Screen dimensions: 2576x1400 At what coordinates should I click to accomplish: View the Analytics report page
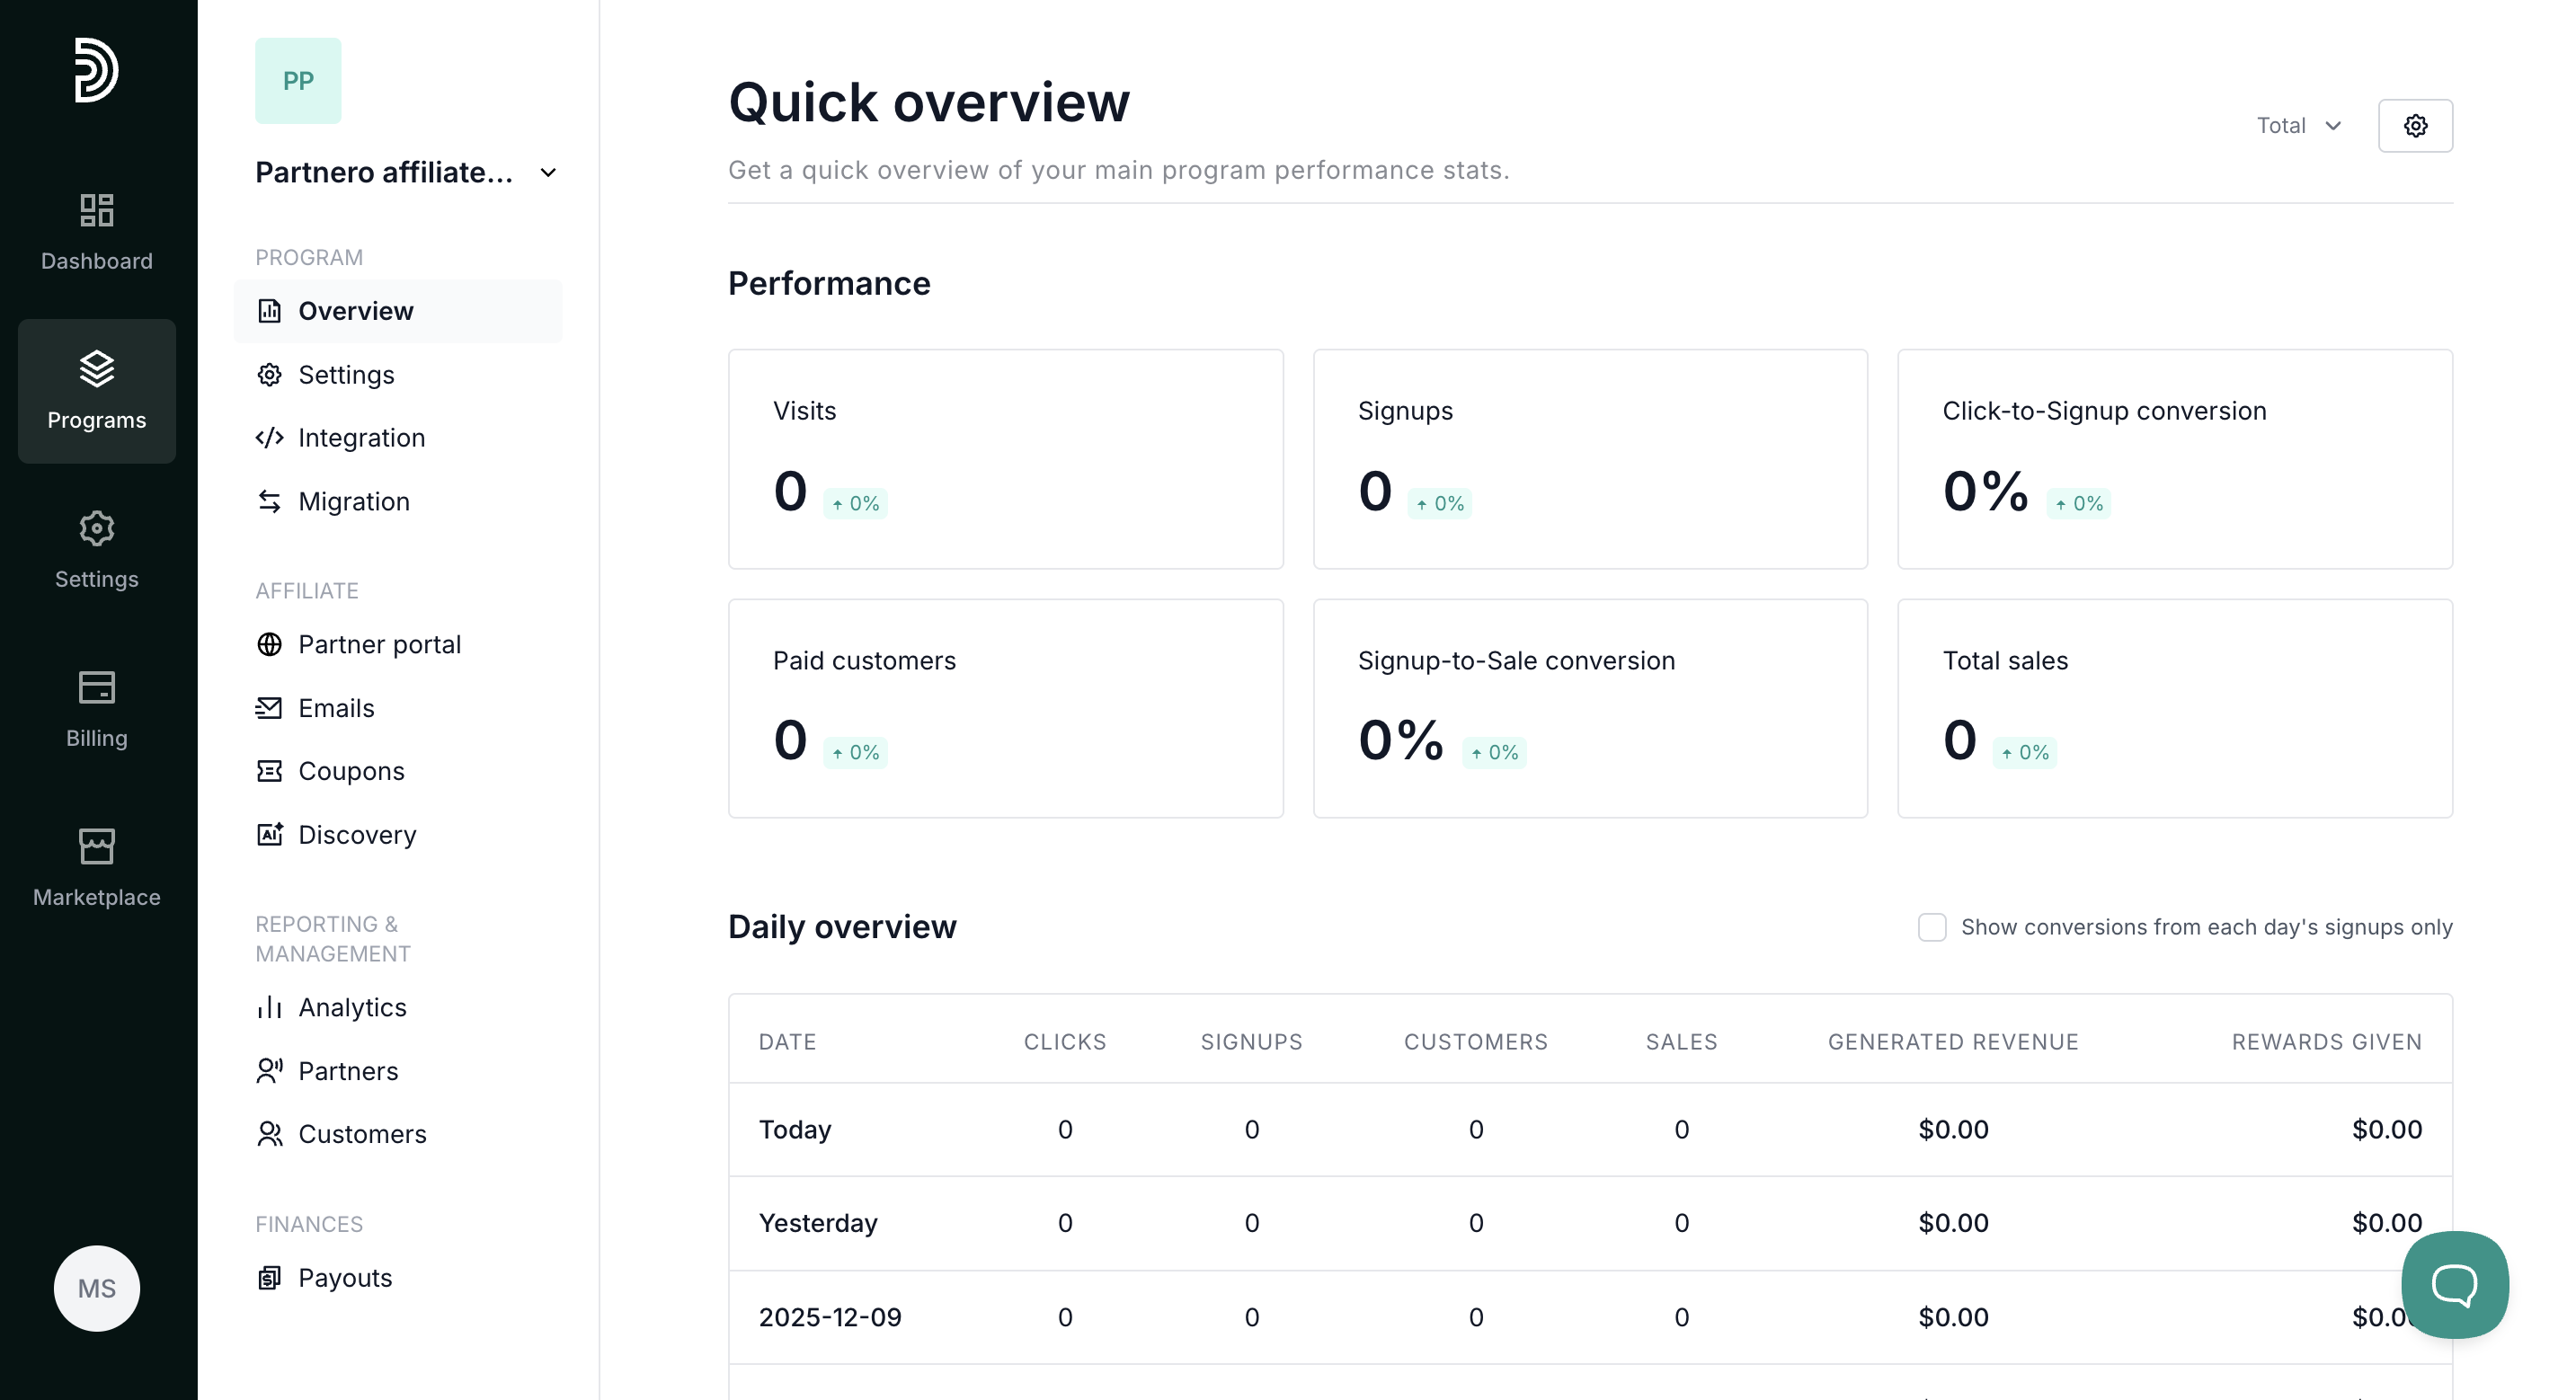coord(352,1008)
